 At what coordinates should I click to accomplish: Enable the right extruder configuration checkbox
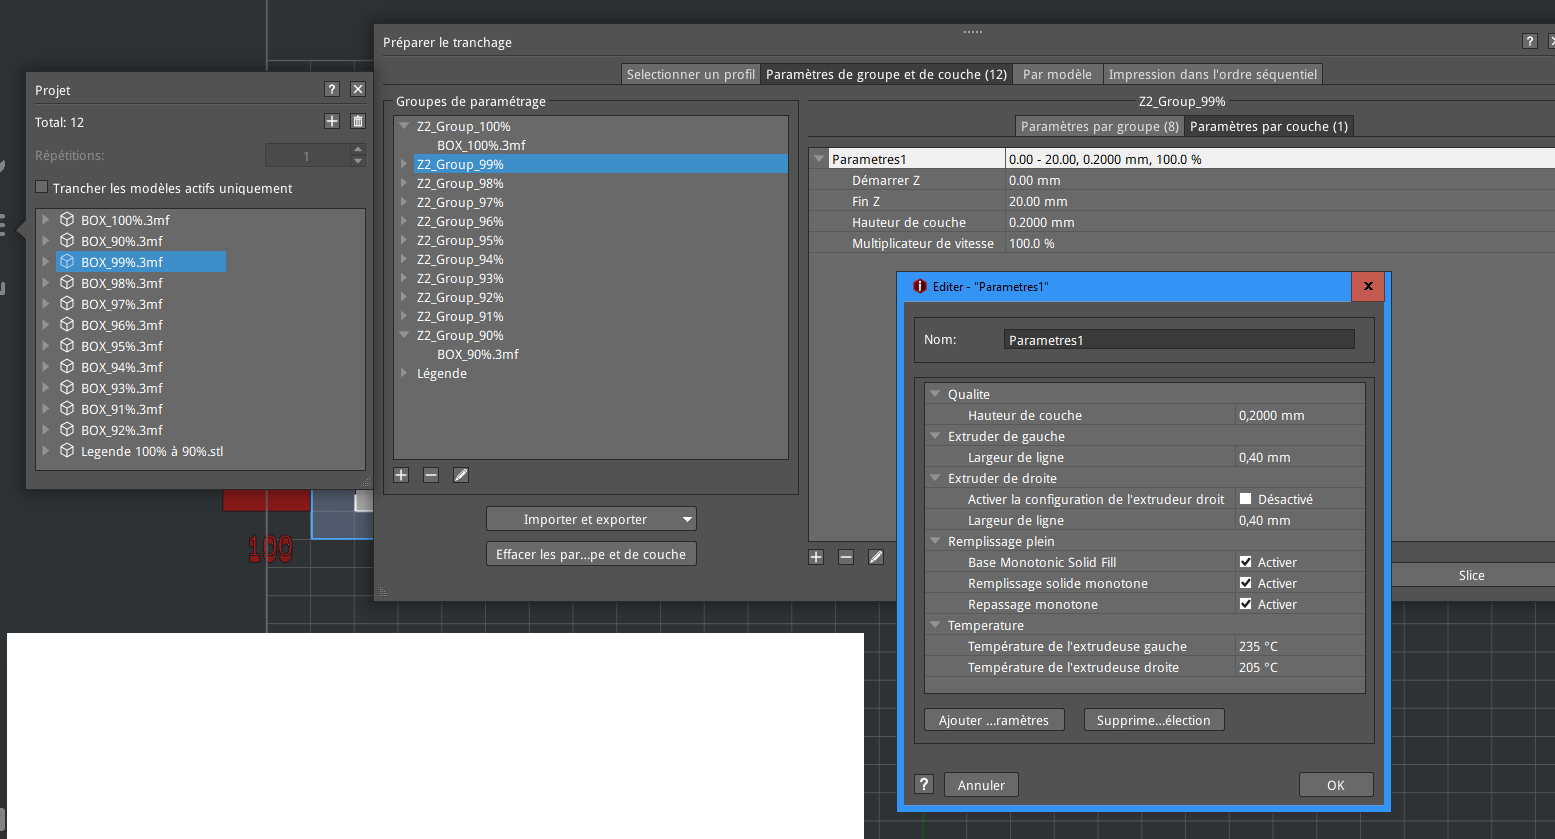(1245, 498)
